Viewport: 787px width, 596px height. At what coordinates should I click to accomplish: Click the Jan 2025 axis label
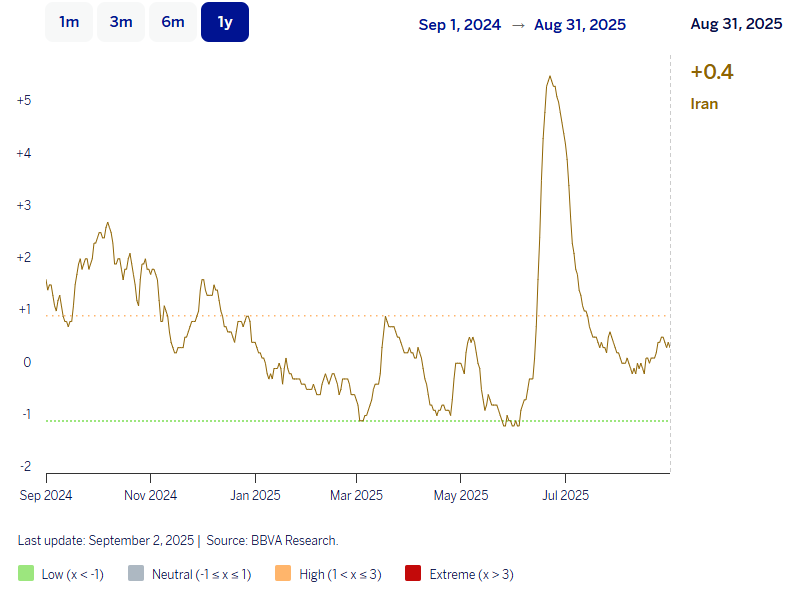coord(255,496)
